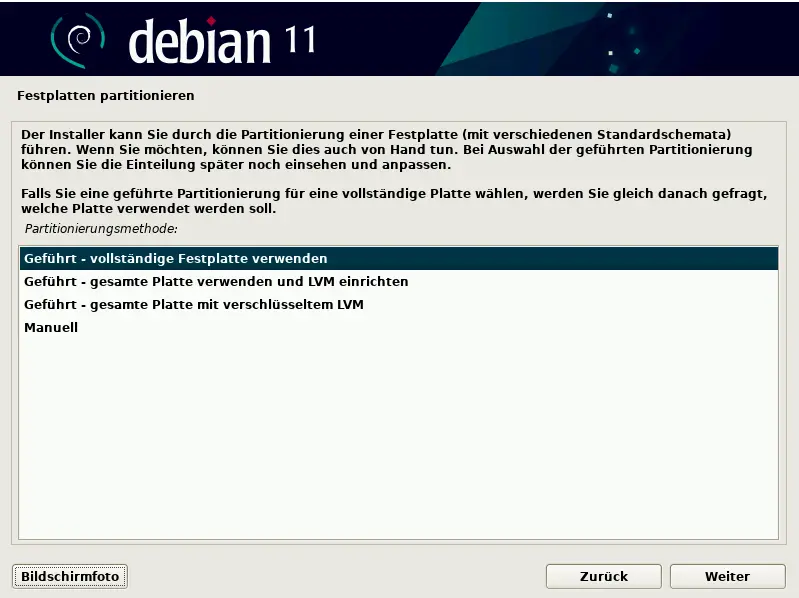The height and width of the screenshot is (598, 799).
Task: Click the red dot above the debian wordmark
Action: (x=211, y=18)
